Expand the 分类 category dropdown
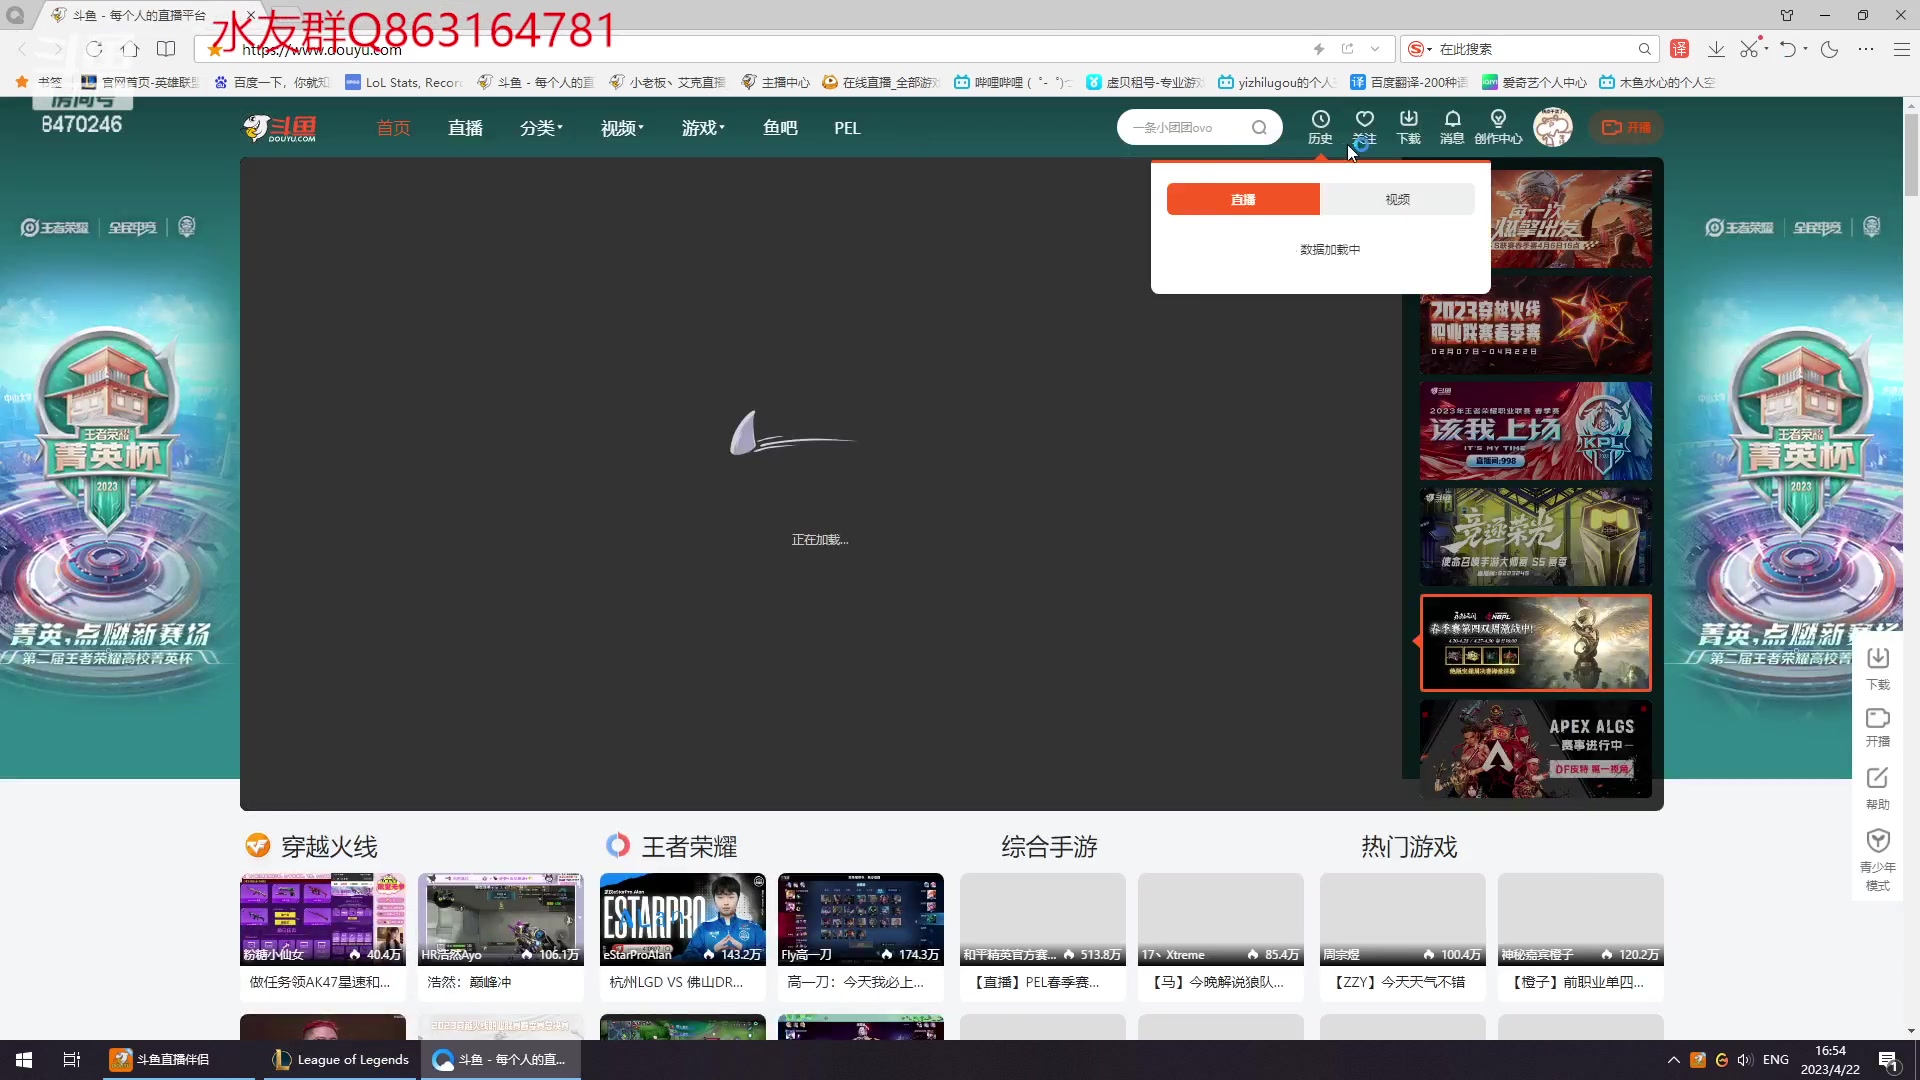 (x=541, y=127)
